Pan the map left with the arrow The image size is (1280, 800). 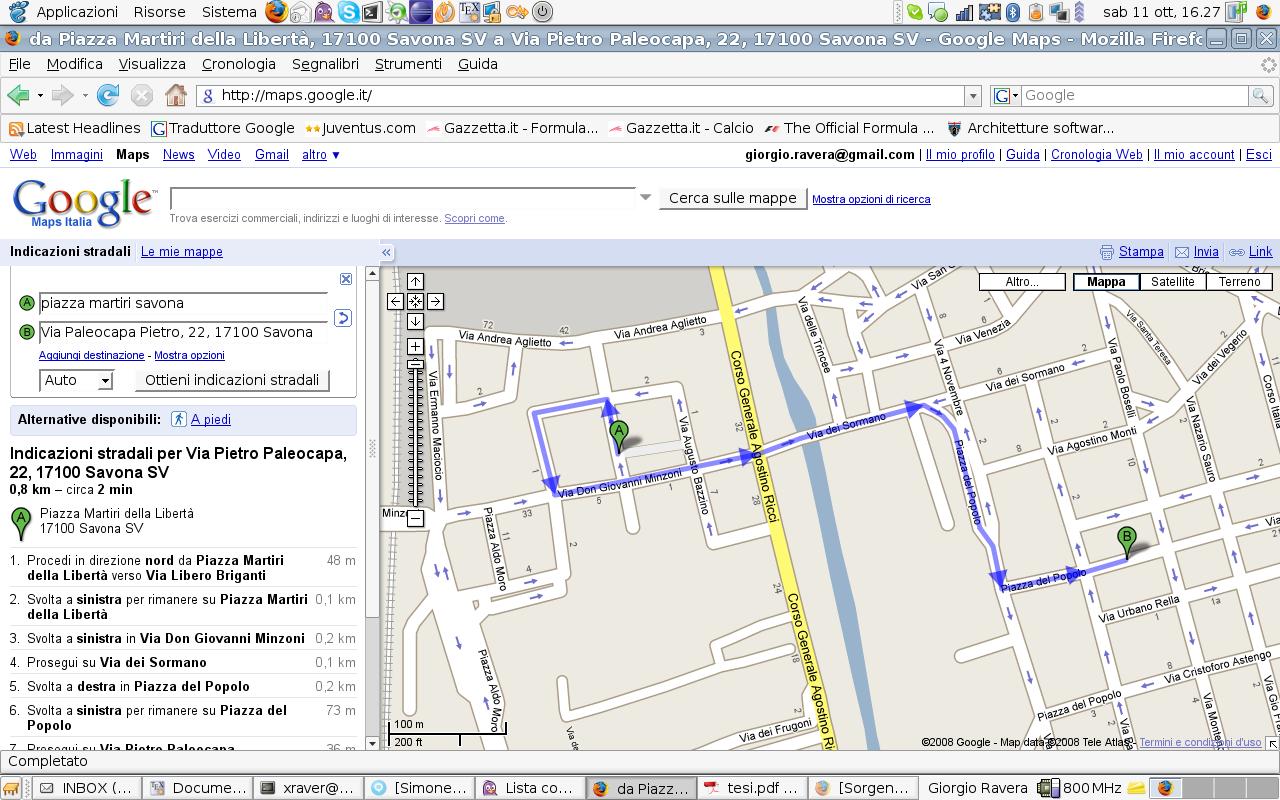395,301
